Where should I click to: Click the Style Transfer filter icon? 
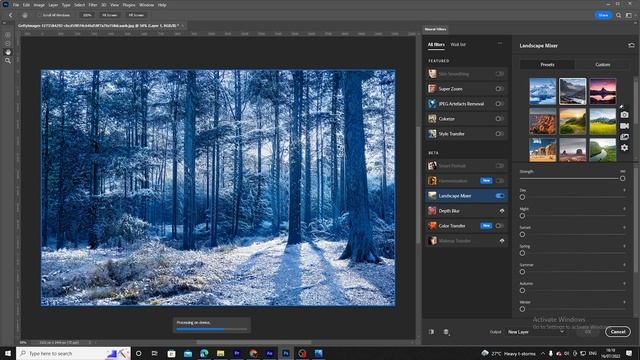coord(432,133)
